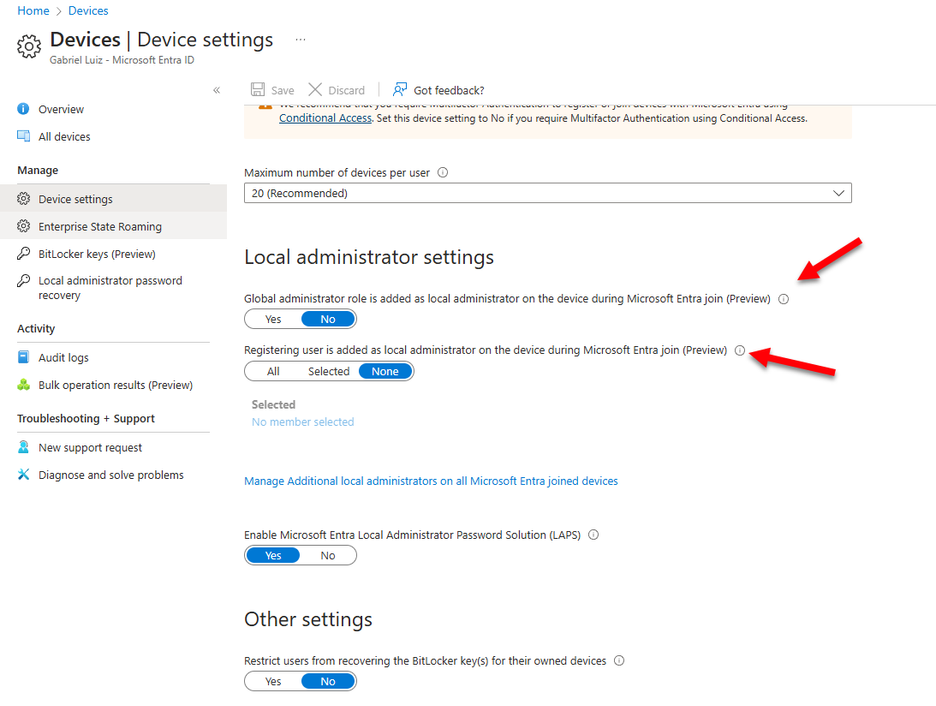Open the more options ellipsis beside Device settings
This screenshot has height=706, width=936.
pyautogui.click(x=300, y=39)
